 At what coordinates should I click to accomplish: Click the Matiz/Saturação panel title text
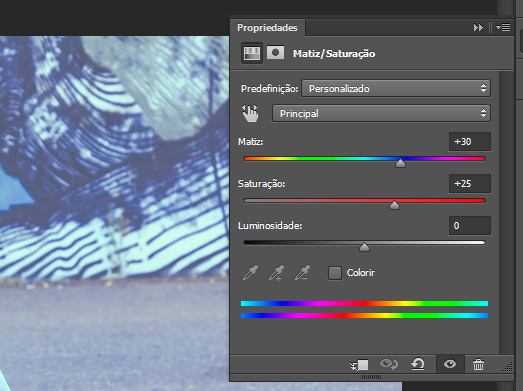point(334,54)
